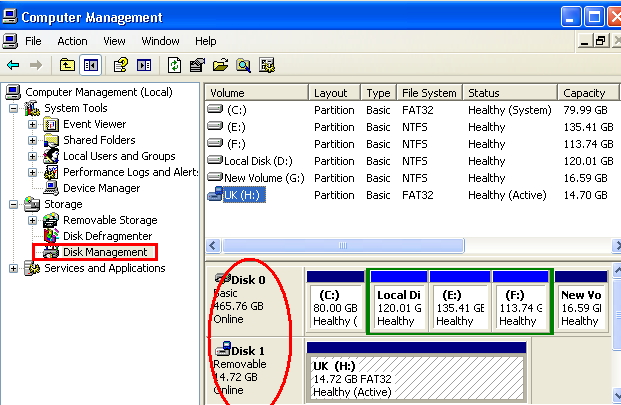This screenshot has height=405, width=621.
Task: Collapse the Storage tree node
Action: tap(13, 204)
